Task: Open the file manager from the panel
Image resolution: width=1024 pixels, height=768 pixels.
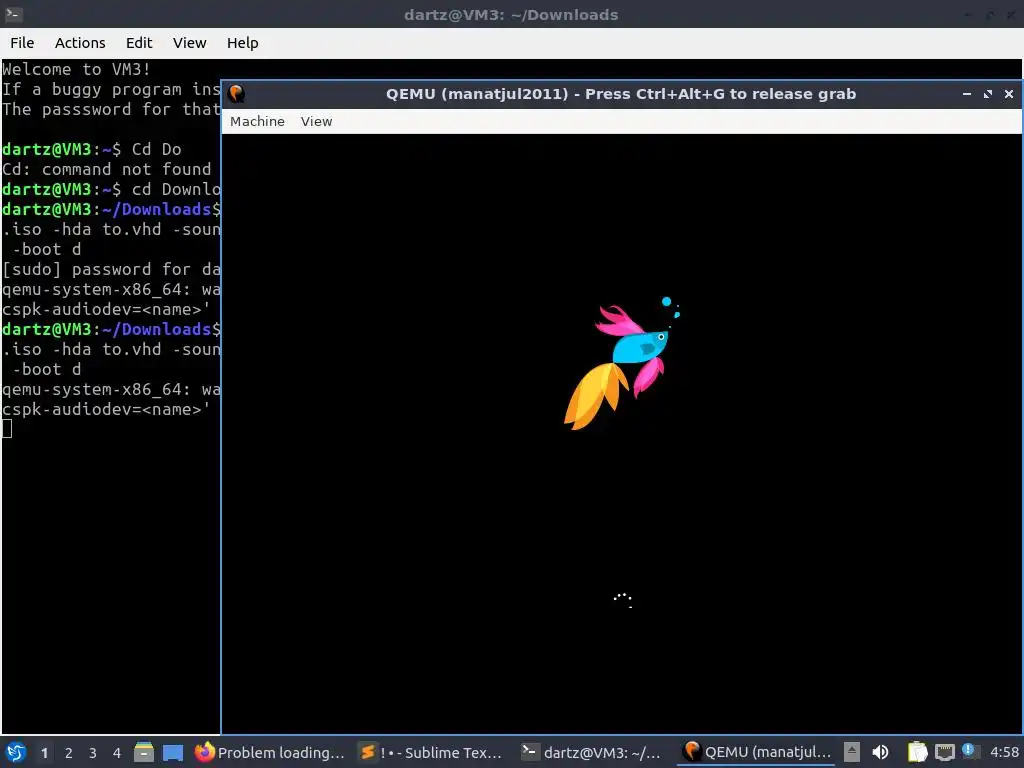Action: [x=144, y=752]
